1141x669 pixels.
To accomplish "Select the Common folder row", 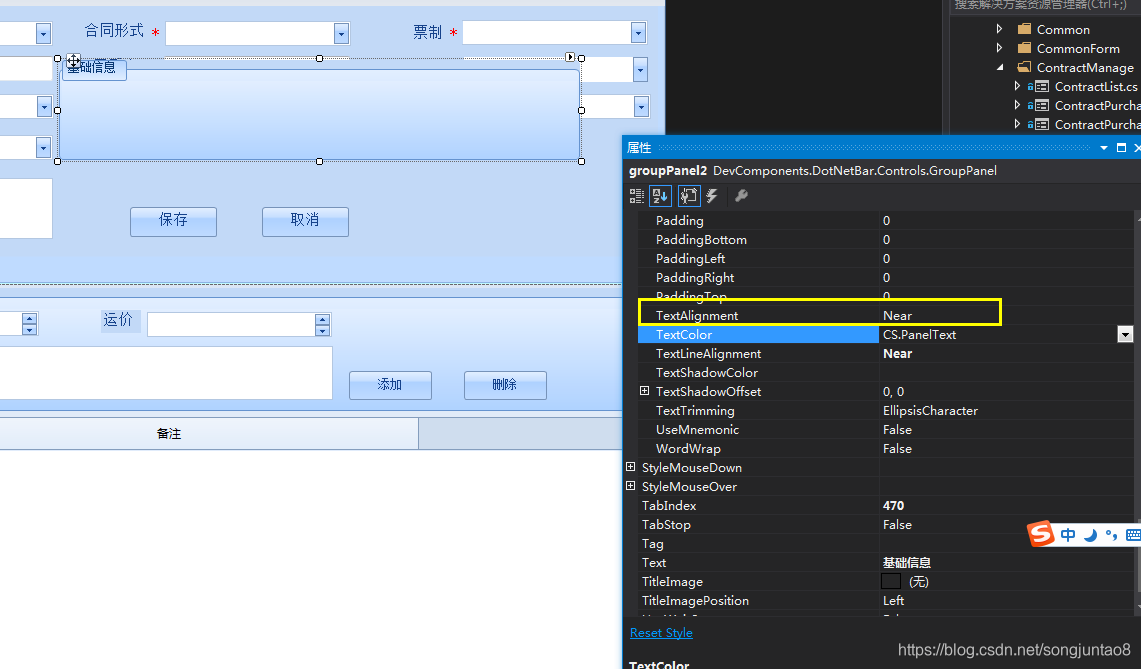I will coord(1063,29).
